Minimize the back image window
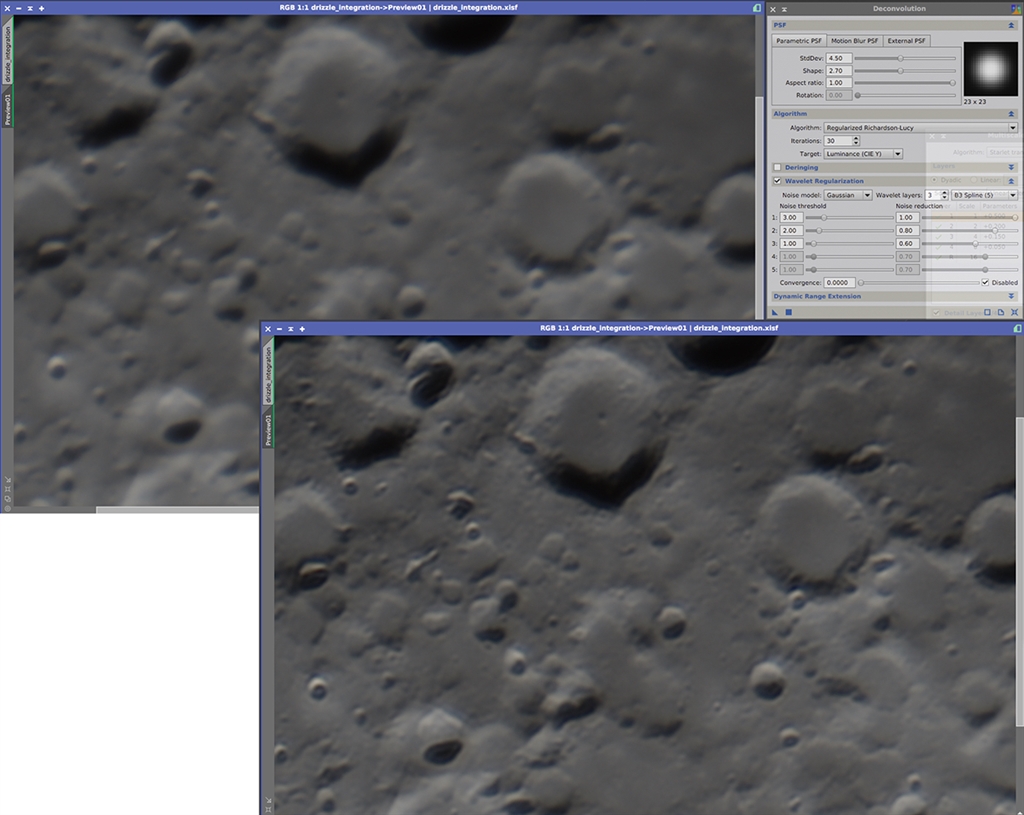 [18, 8]
